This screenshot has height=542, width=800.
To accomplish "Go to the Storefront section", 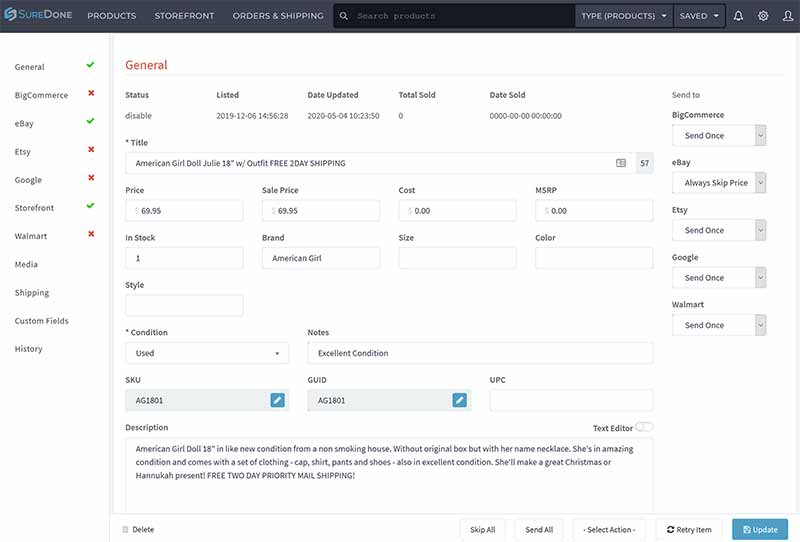I will (x=34, y=208).
